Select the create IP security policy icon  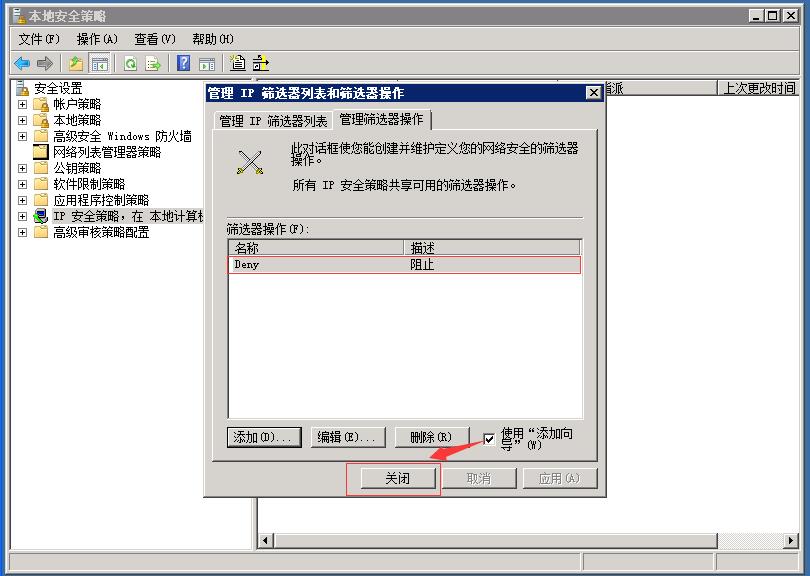tap(239, 63)
